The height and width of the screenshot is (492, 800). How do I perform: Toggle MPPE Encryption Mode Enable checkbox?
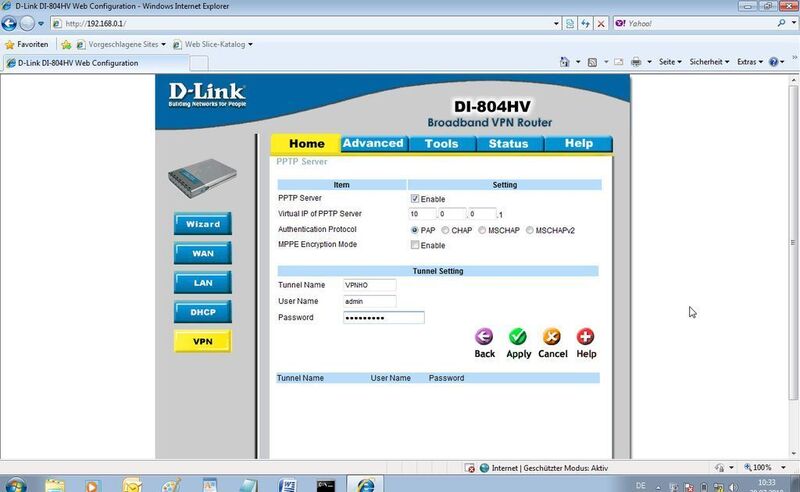click(415, 244)
